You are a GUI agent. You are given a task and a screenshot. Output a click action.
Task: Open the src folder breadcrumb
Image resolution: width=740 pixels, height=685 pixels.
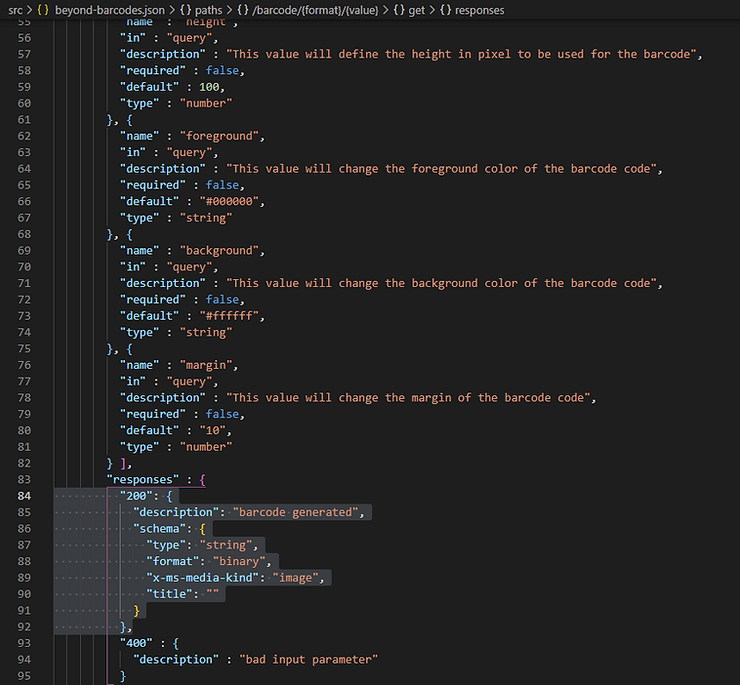tap(15, 10)
